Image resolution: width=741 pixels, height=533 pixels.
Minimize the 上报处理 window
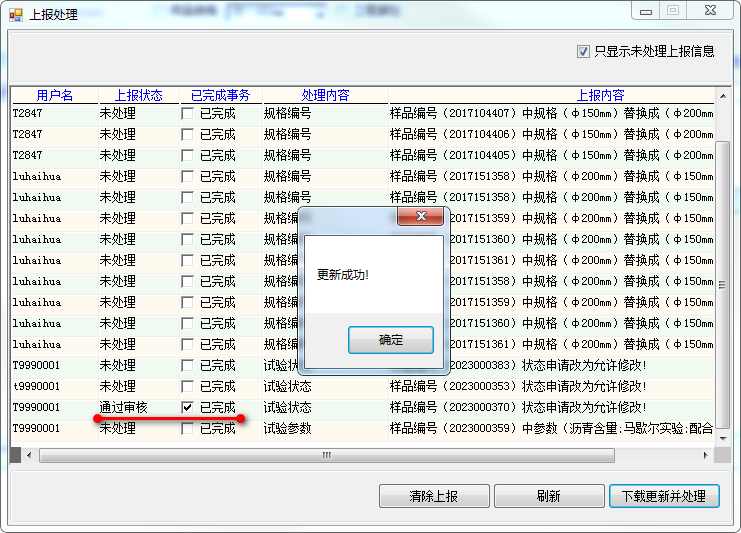[646, 10]
